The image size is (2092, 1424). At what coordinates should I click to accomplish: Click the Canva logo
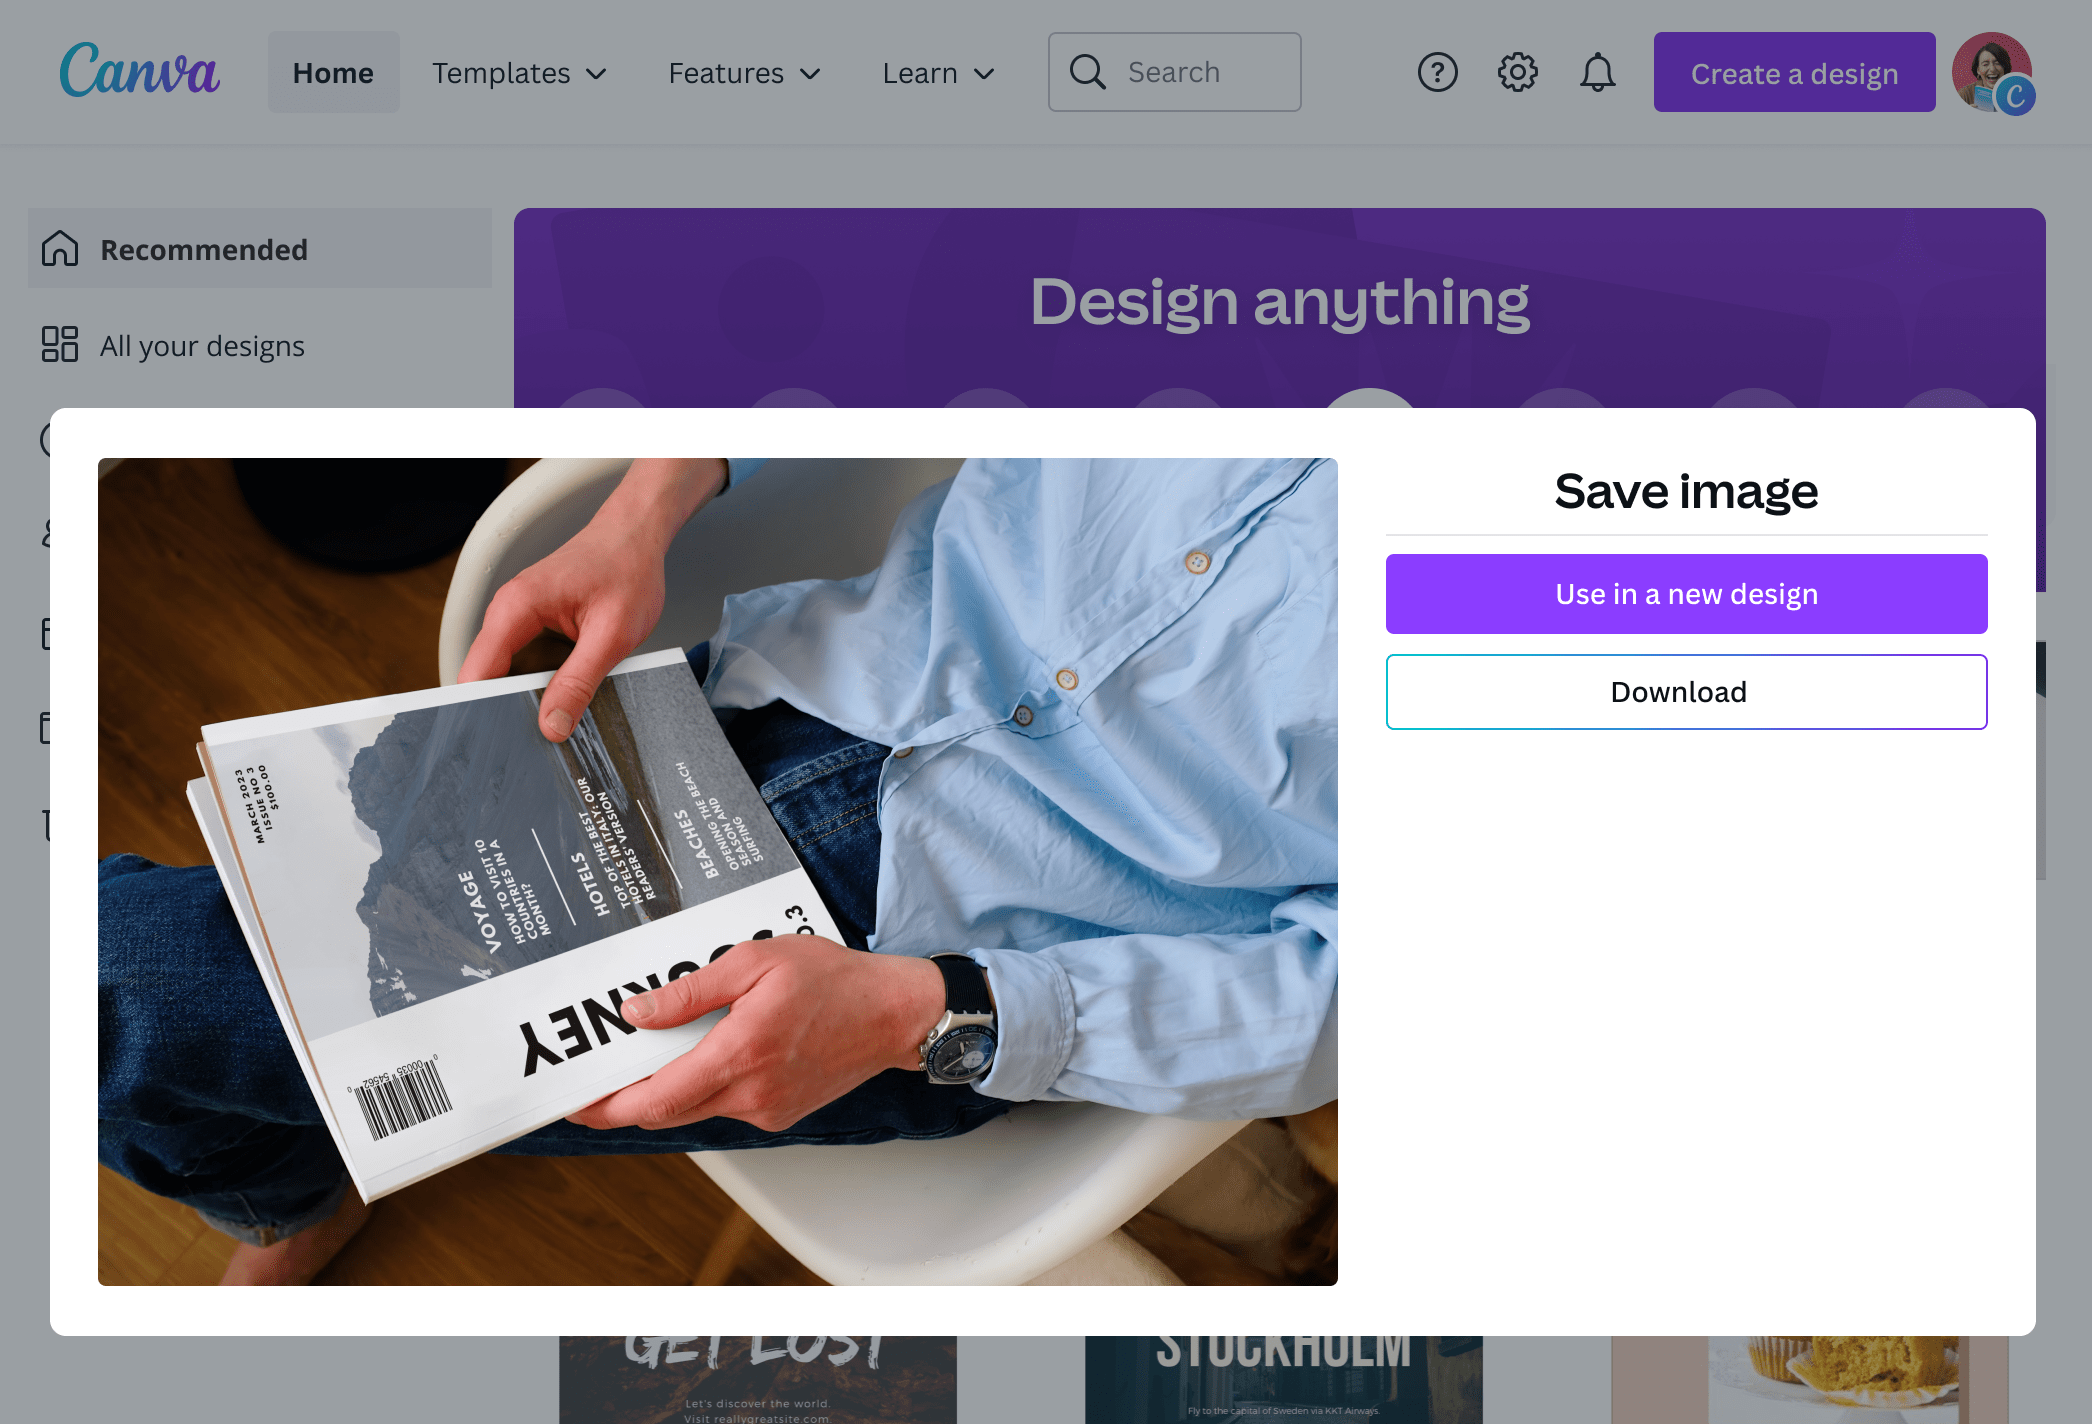pos(140,71)
